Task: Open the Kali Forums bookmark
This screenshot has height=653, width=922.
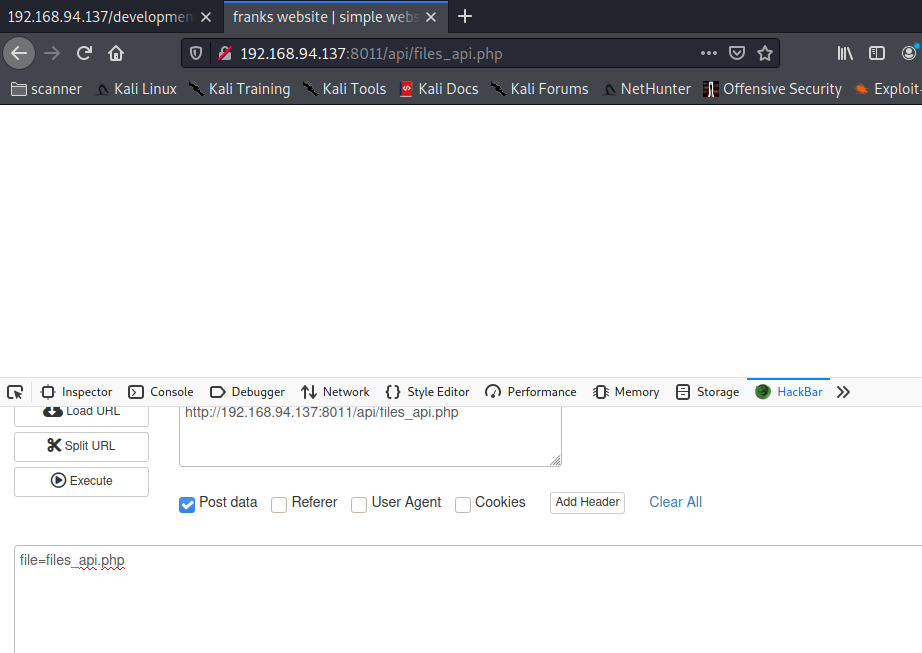Action: tap(539, 89)
